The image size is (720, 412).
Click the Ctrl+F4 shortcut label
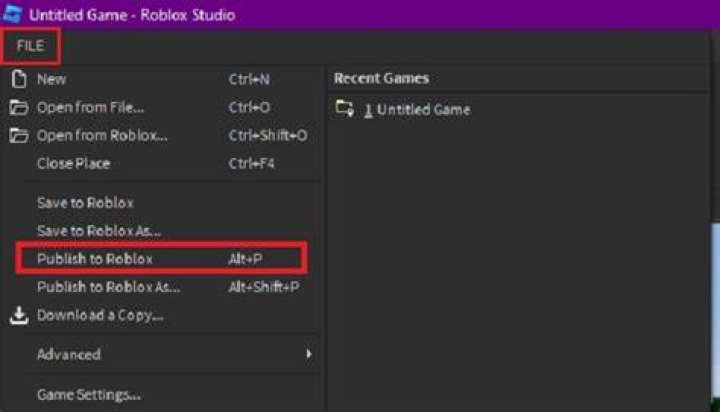point(251,164)
